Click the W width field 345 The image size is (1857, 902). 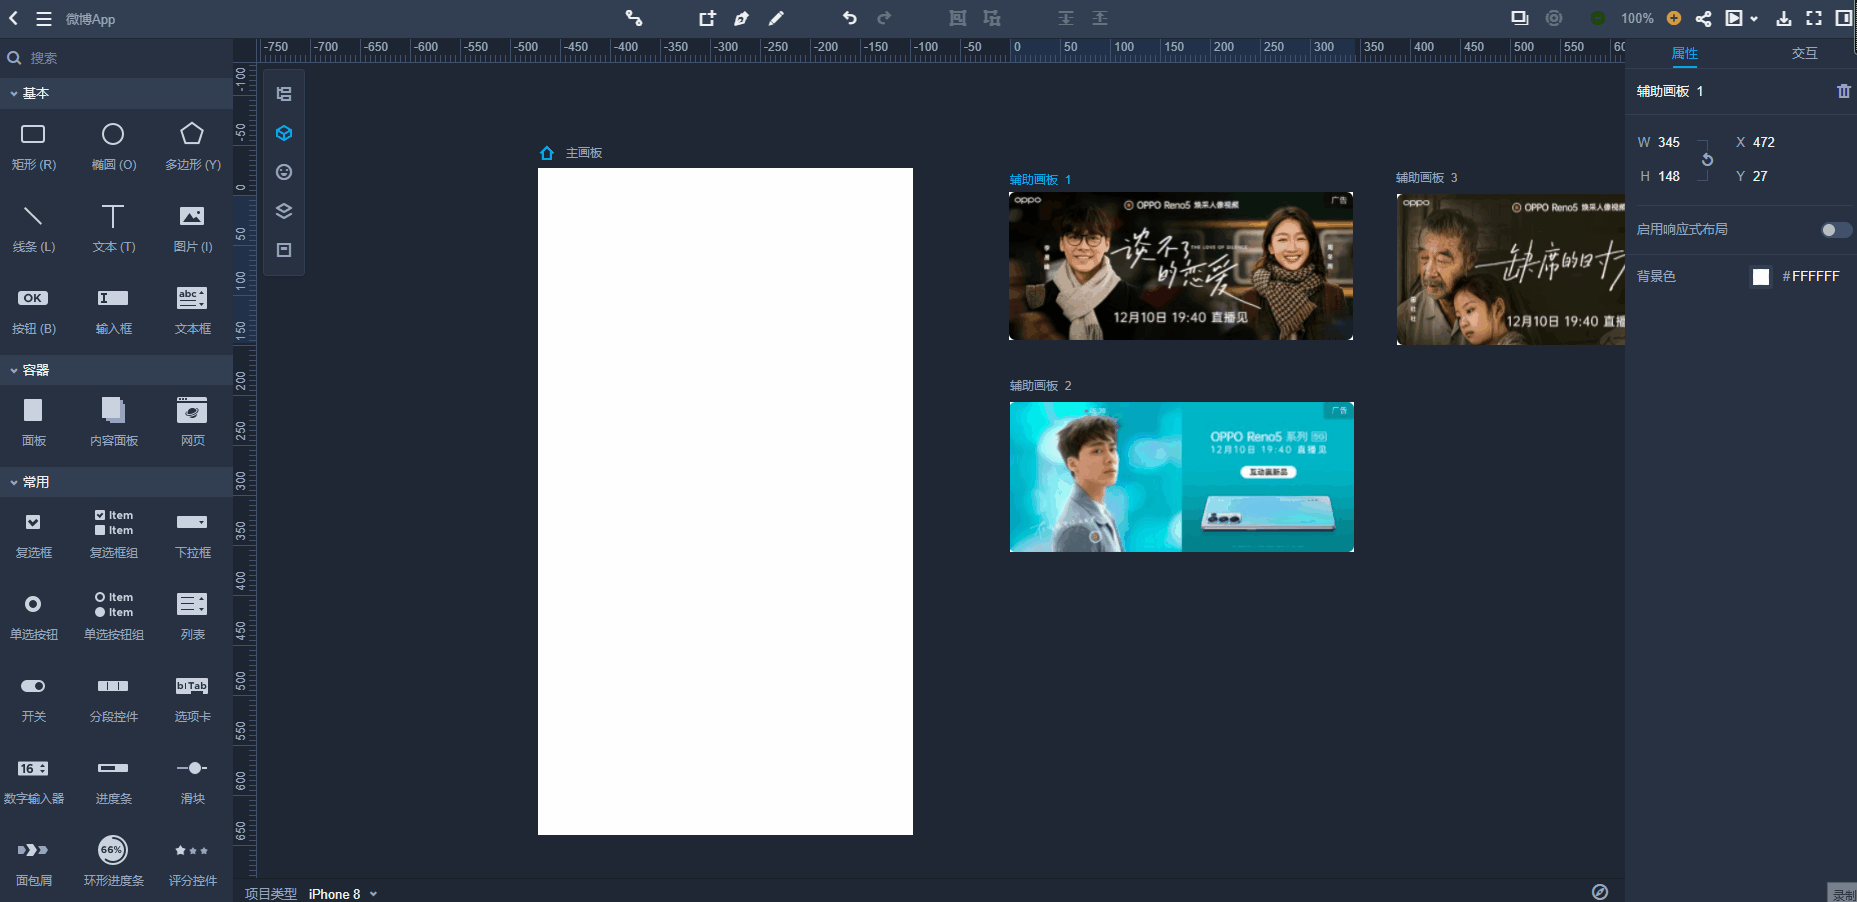pyautogui.click(x=1669, y=142)
